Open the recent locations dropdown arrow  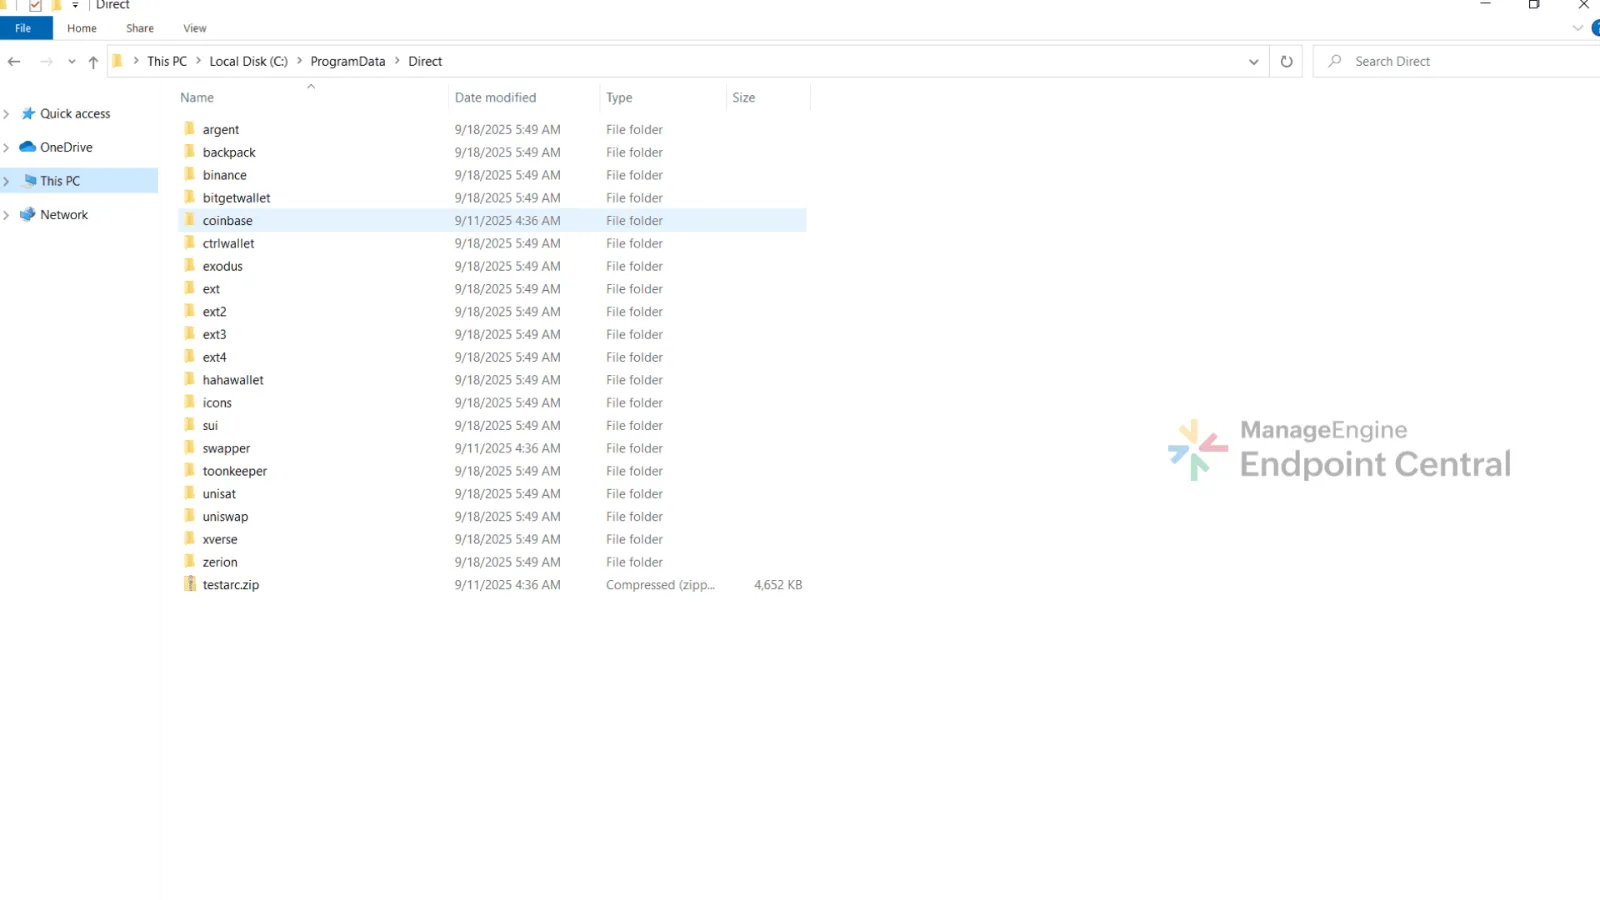[71, 62]
